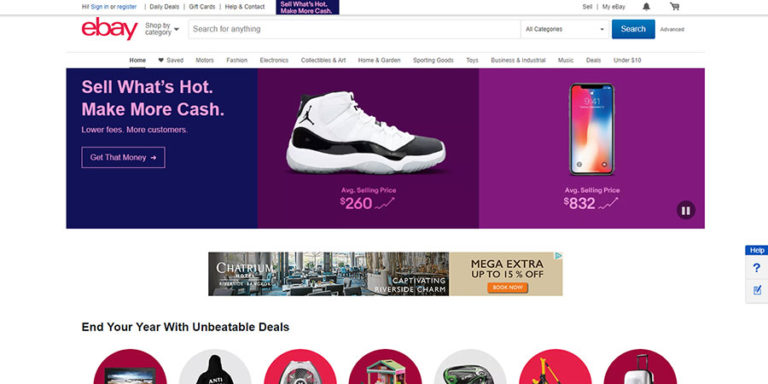Image resolution: width=768 pixels, height=384 pixels.
Task: Click the Get That Money button
Action: point(123,157)
